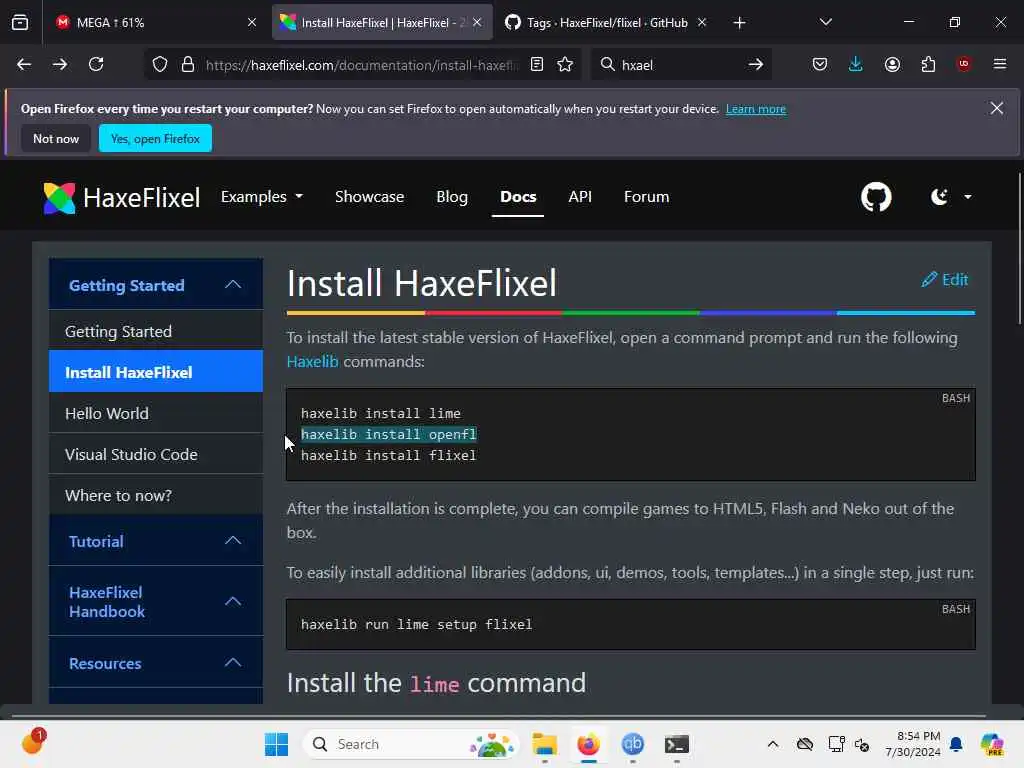Image resolution: width=1024 pixels, height=768 pixels.
Task: Click the search box containing hxael
Action: pyautogui.click(x=679, y=65)
